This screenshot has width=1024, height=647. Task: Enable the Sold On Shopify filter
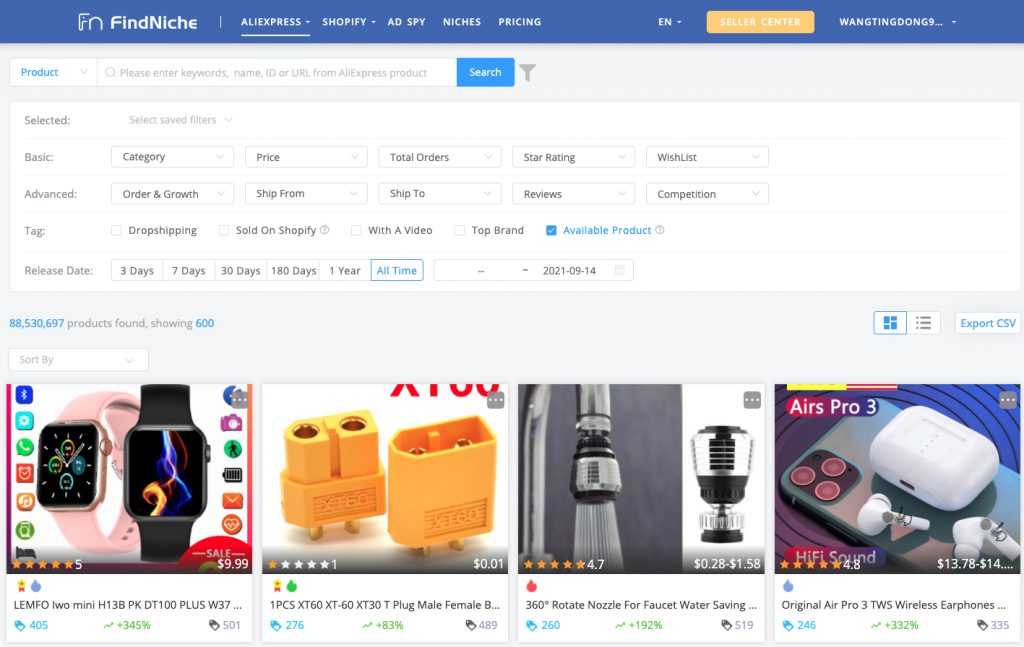tap(224, 230)
